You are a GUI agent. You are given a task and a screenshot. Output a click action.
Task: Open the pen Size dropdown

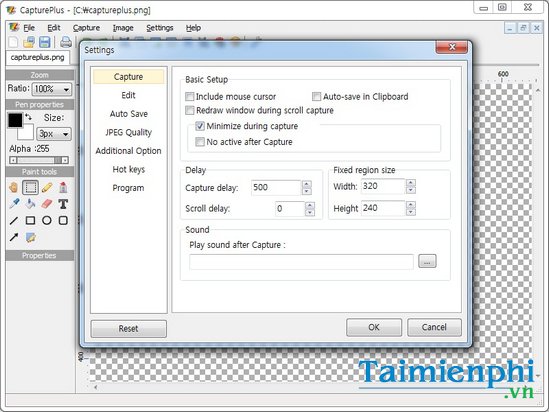(x=65, y=134)
